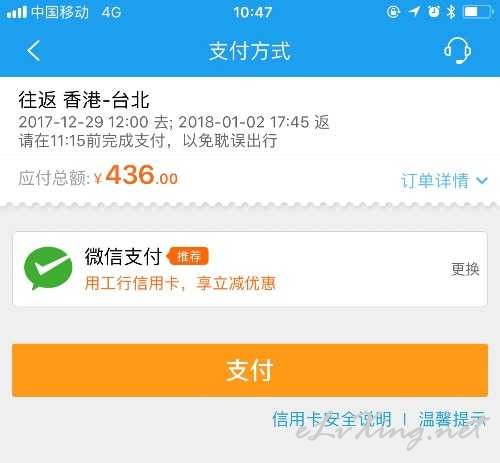Click the orange 支付 pay button

point(250,370)
